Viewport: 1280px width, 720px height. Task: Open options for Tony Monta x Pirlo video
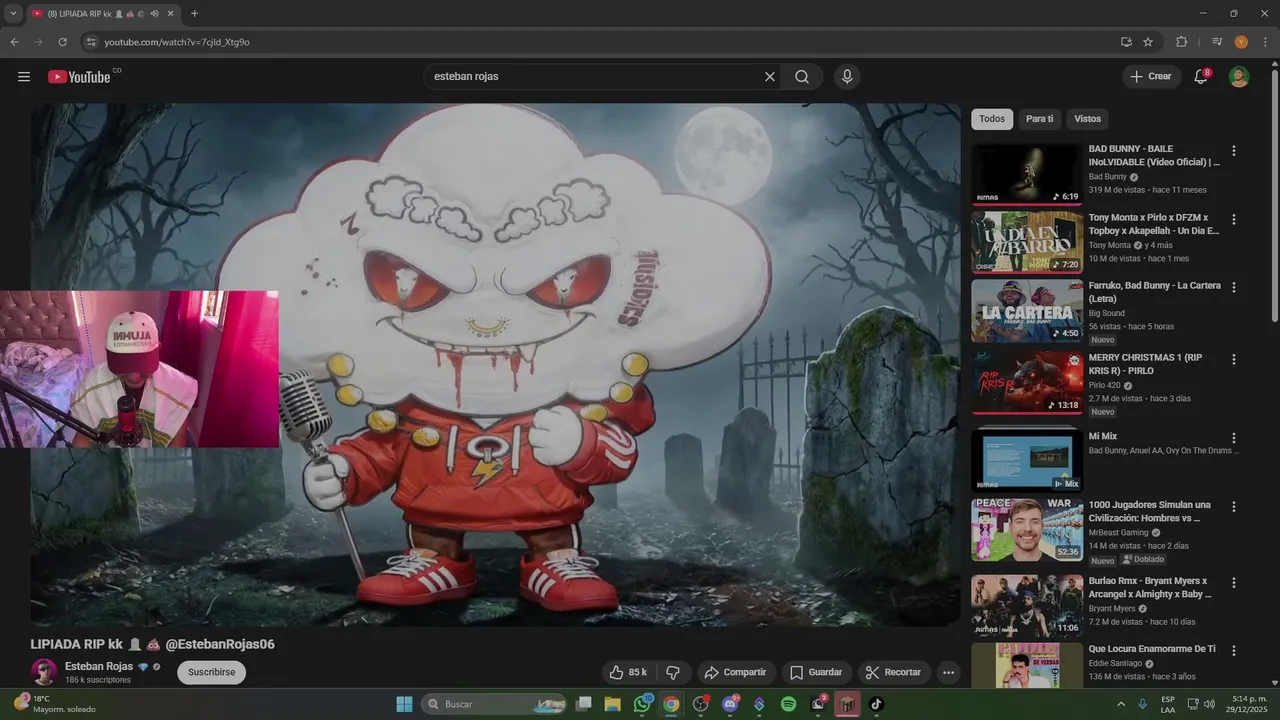(1233, 219)
